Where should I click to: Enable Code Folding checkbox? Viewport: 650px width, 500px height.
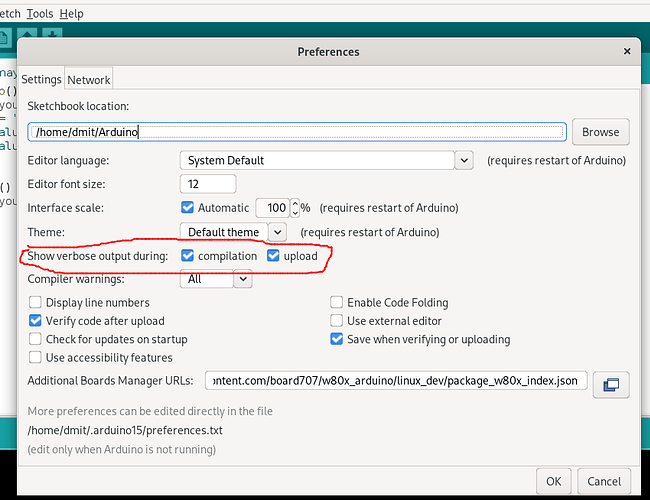[x=337, y=302]
